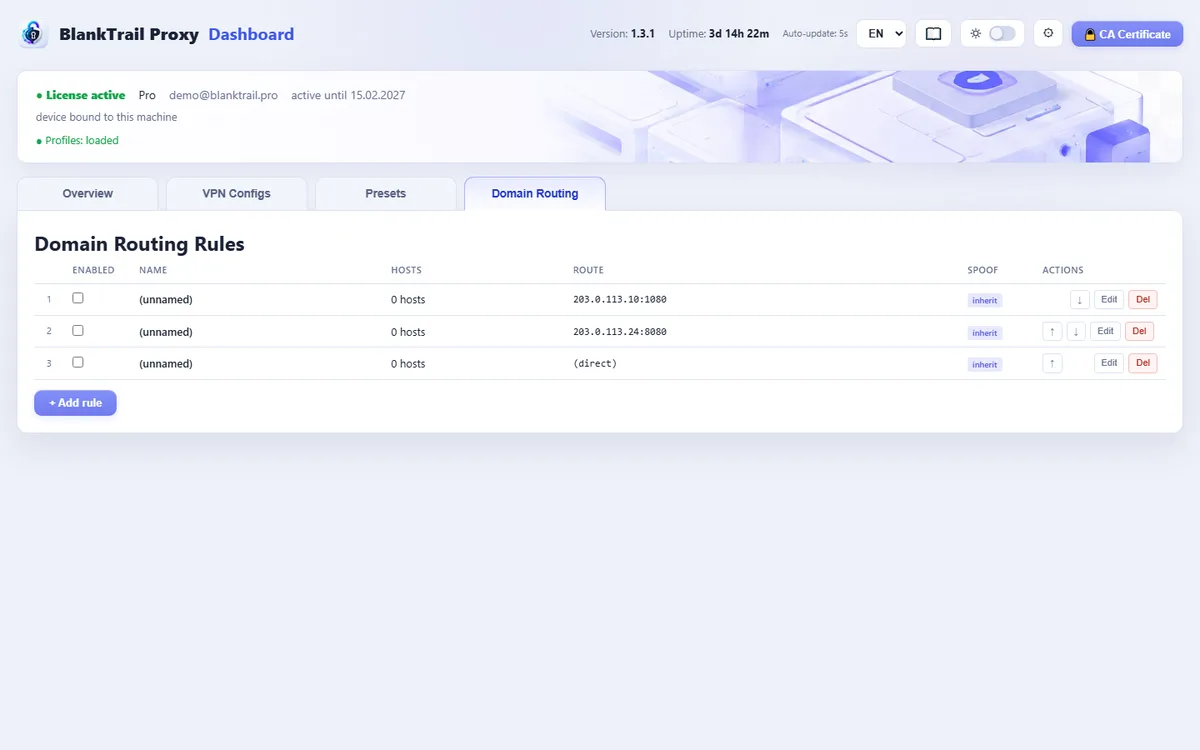Edit the direct route rule 3
The image size is (1200, 750).
tap(1109, 363)
